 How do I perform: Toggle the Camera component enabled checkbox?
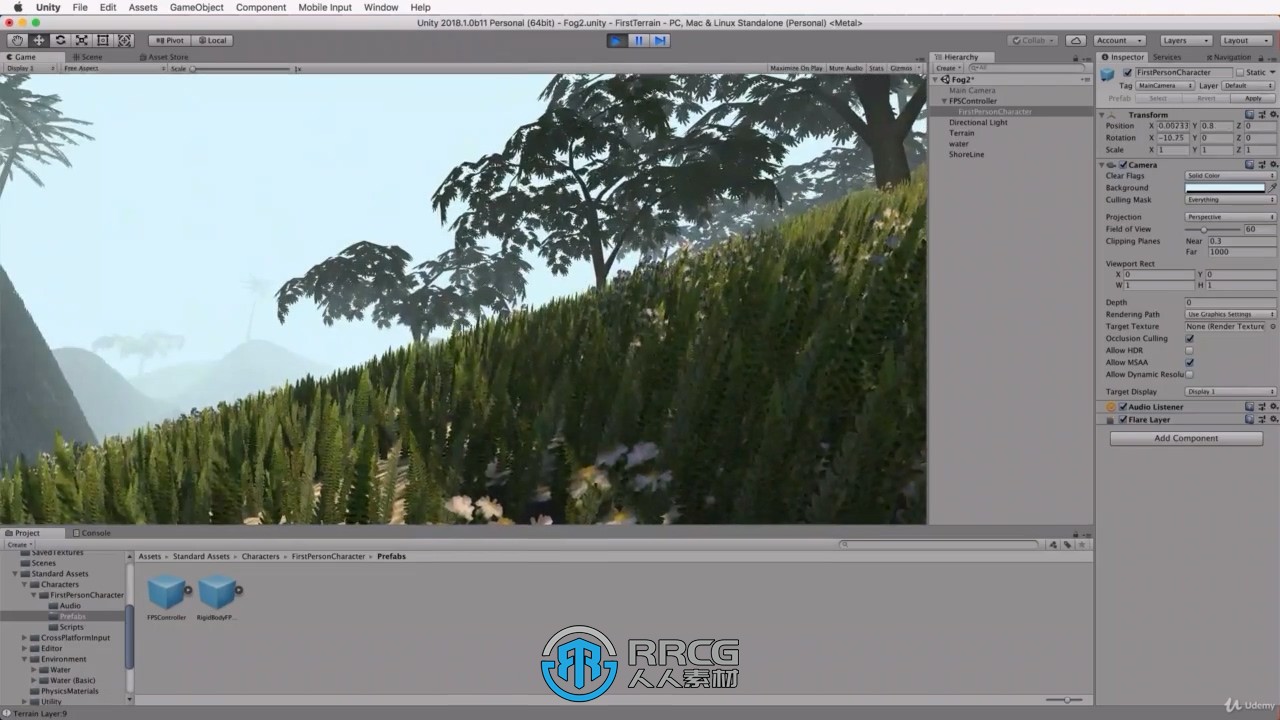(1123, 165)
